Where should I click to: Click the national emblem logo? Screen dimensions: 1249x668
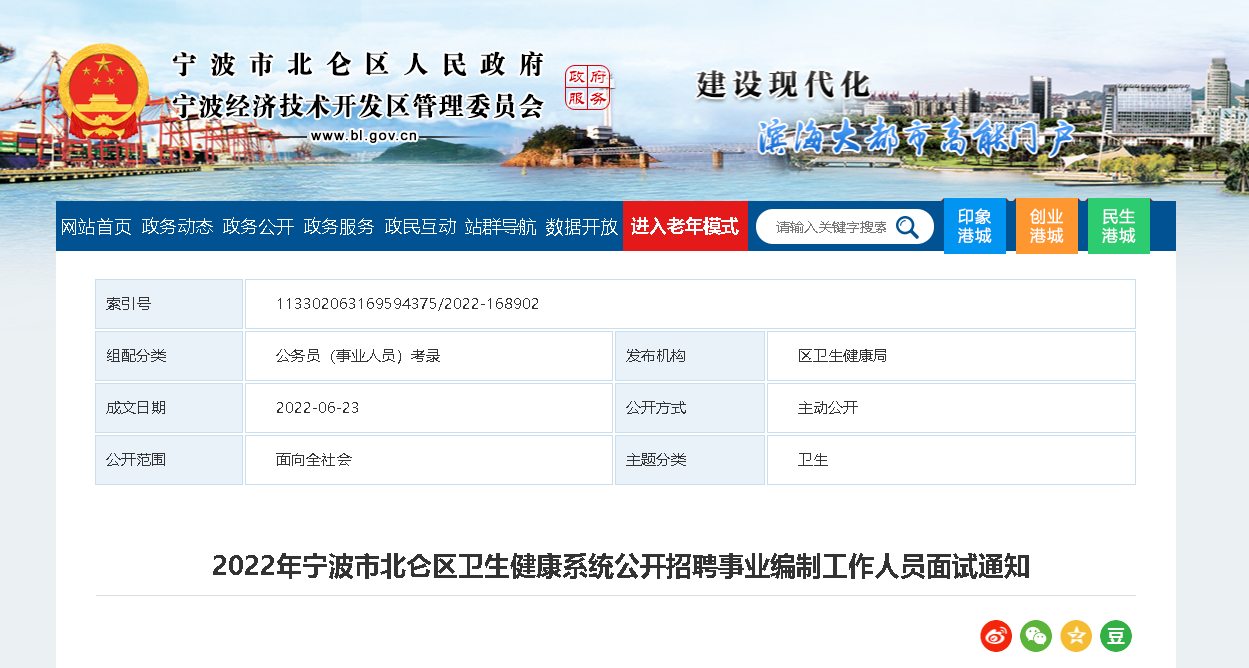click(103, 95)
